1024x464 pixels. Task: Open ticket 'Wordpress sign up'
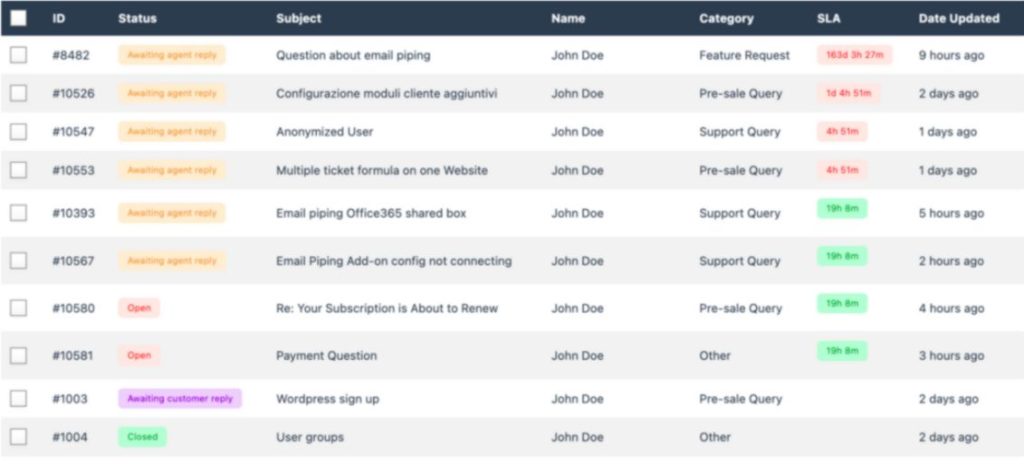coord(327,399)
